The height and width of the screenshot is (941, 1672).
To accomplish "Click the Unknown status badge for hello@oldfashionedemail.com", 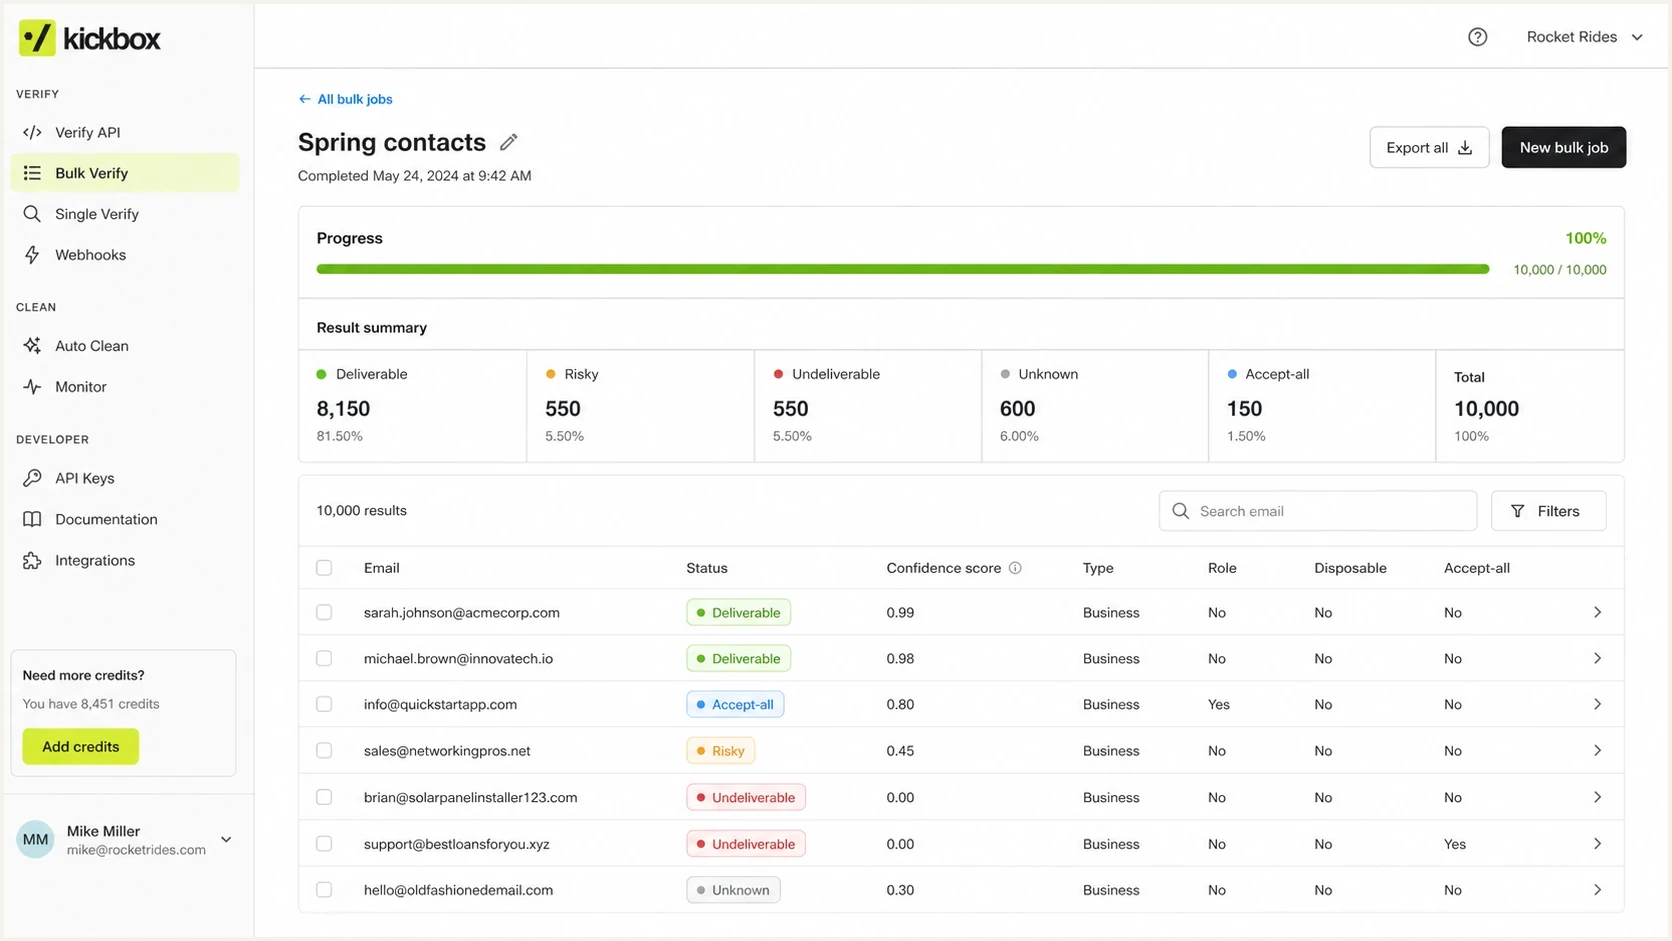I will click(733, 889).
